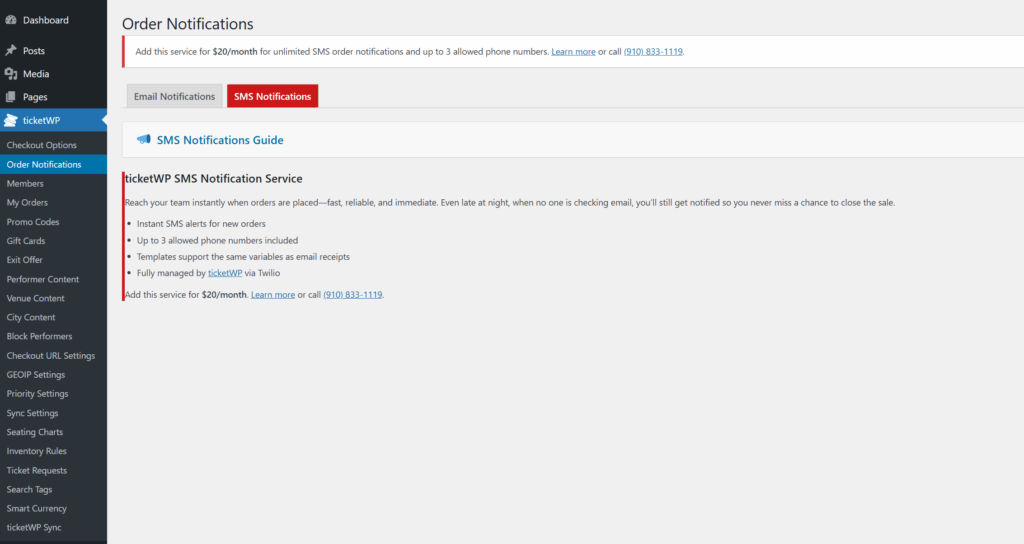Screen dimensions: 1024x544
Task: Click the ticketWP logo icon
Action: pyautogui.click(x=10, y=120)
